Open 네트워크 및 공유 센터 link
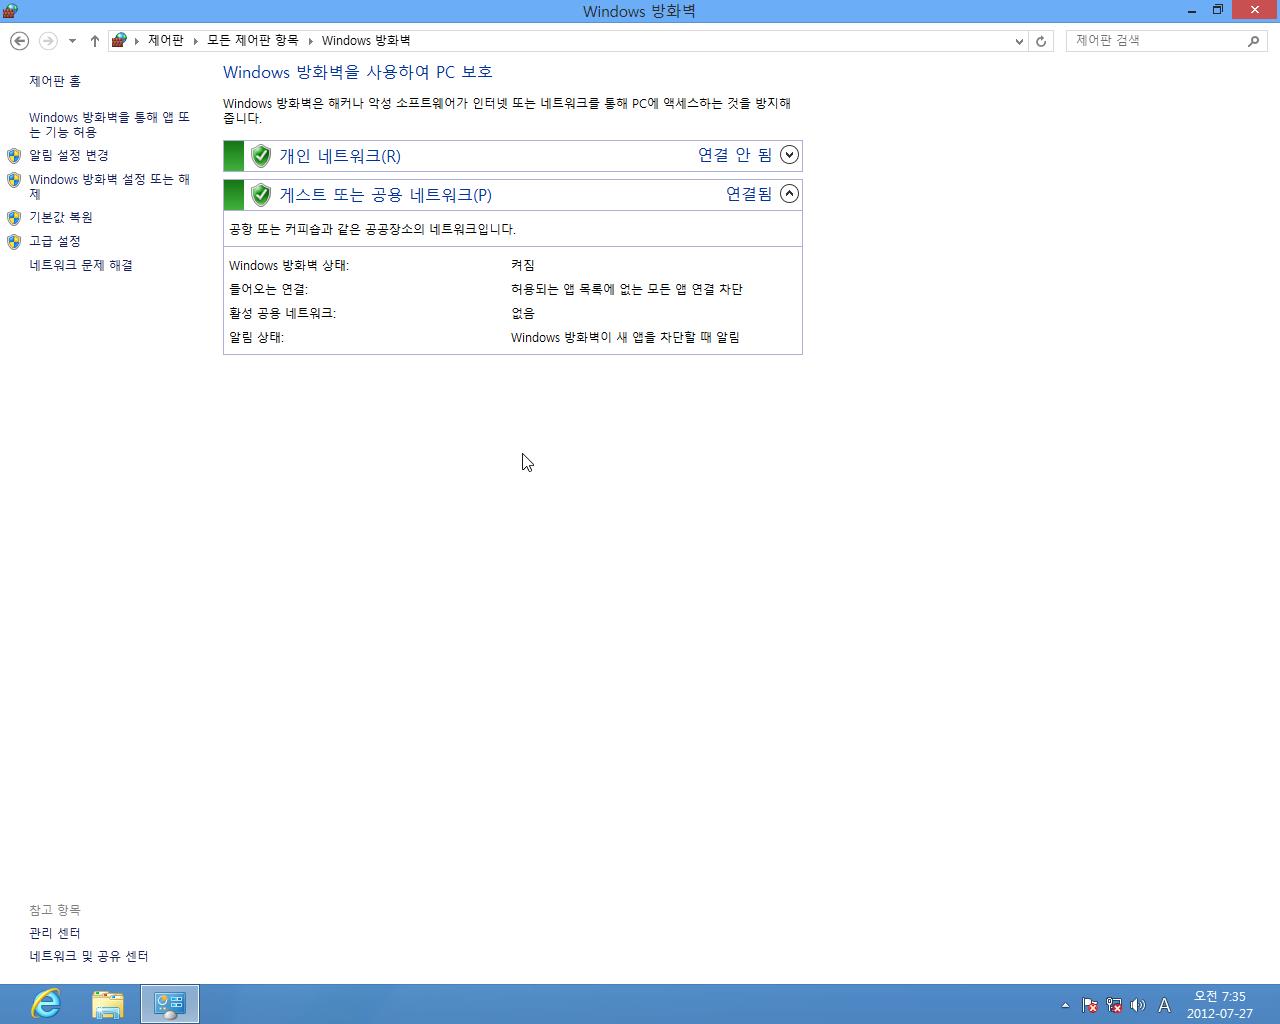The height and width of the screenshot is (1024, 1280). tap(89, 956)
